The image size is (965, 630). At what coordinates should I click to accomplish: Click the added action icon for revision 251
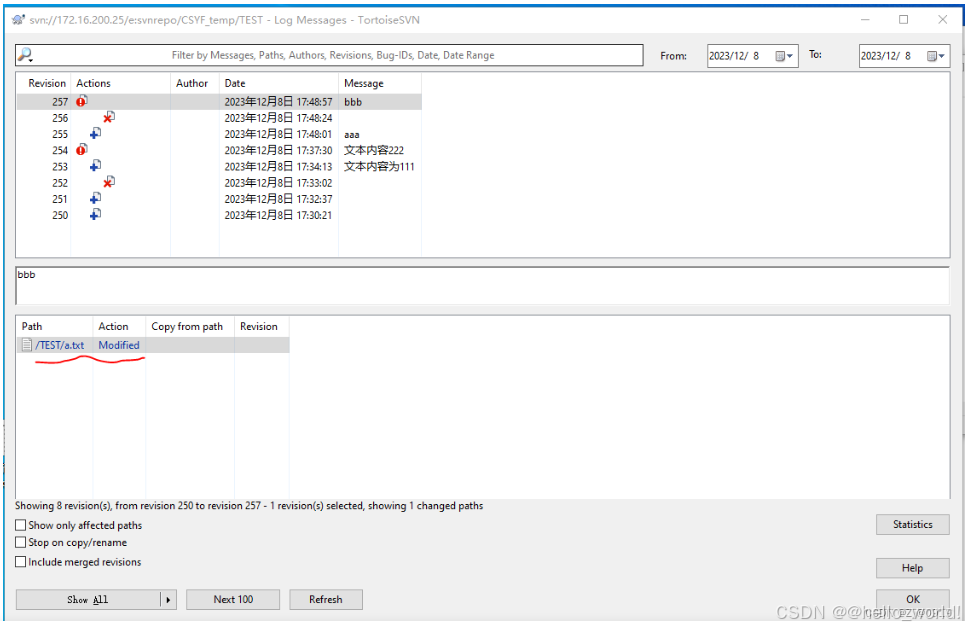click(x=95, y=198)
